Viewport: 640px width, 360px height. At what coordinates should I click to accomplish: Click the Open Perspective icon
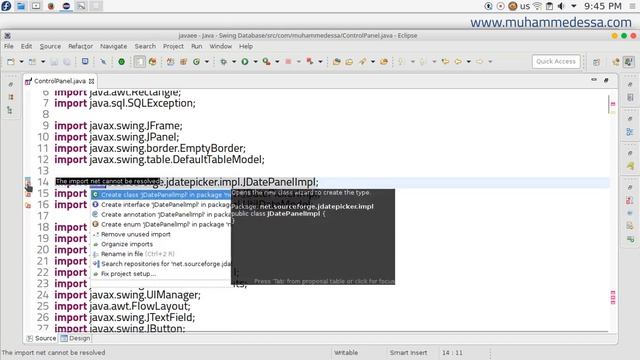(596, 62)
